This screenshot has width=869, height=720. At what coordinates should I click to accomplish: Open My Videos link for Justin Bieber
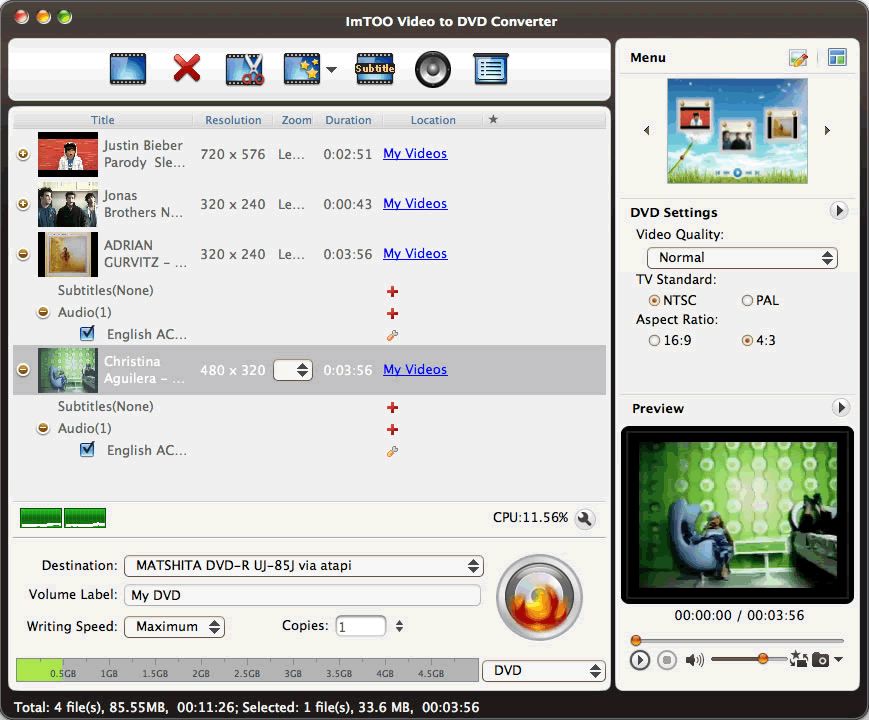click(x=415, y=154)
